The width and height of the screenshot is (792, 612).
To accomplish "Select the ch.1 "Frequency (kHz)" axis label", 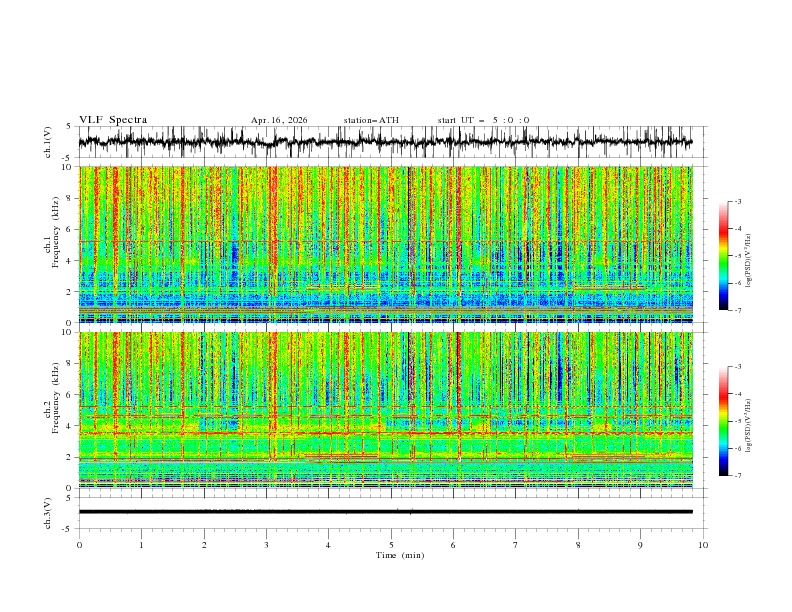I will coord(55,232).
